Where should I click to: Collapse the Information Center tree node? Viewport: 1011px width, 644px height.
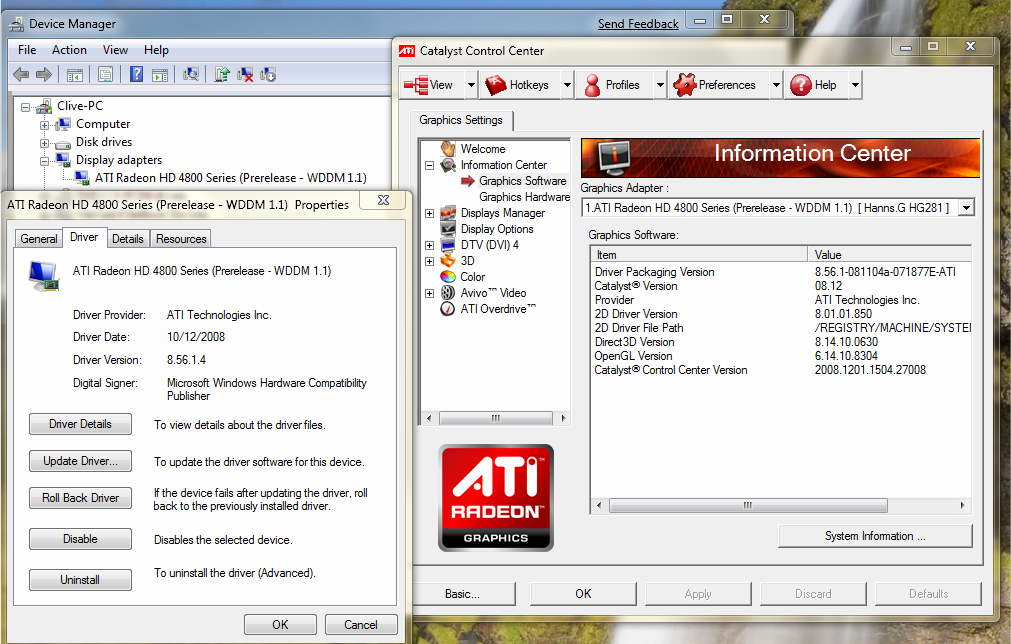(429, 166)
